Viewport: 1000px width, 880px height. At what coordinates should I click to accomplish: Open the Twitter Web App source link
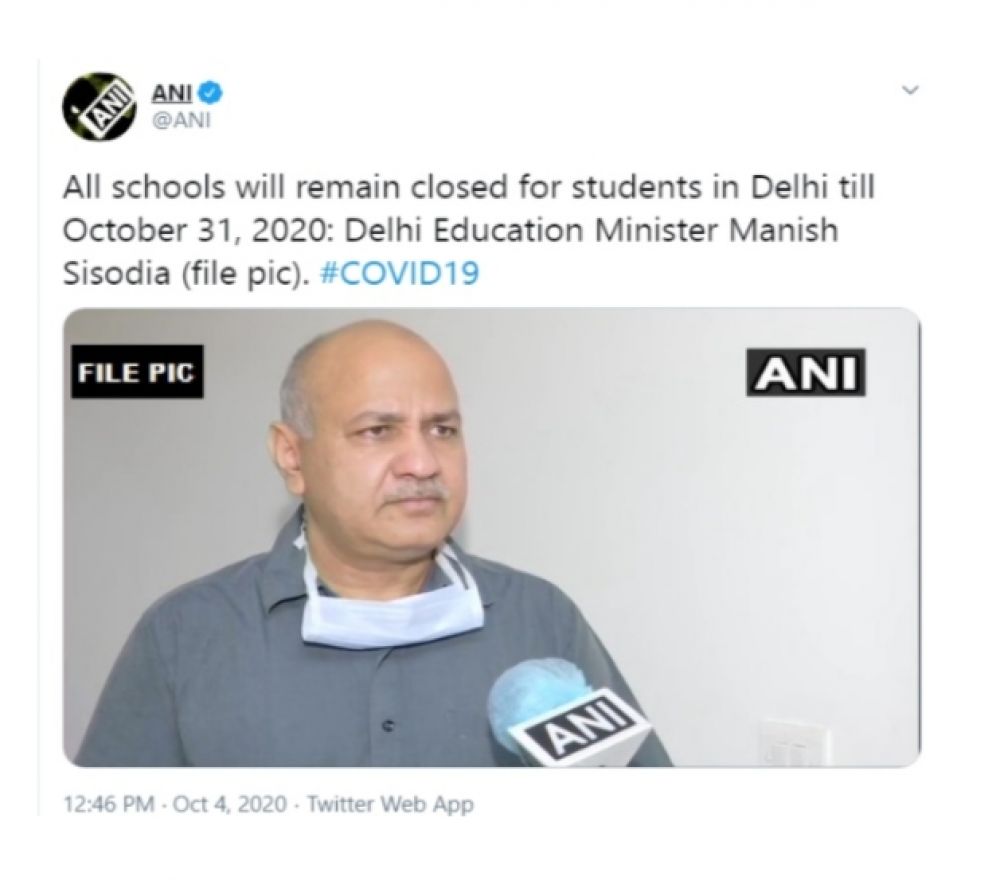click(x=390, y=804)
